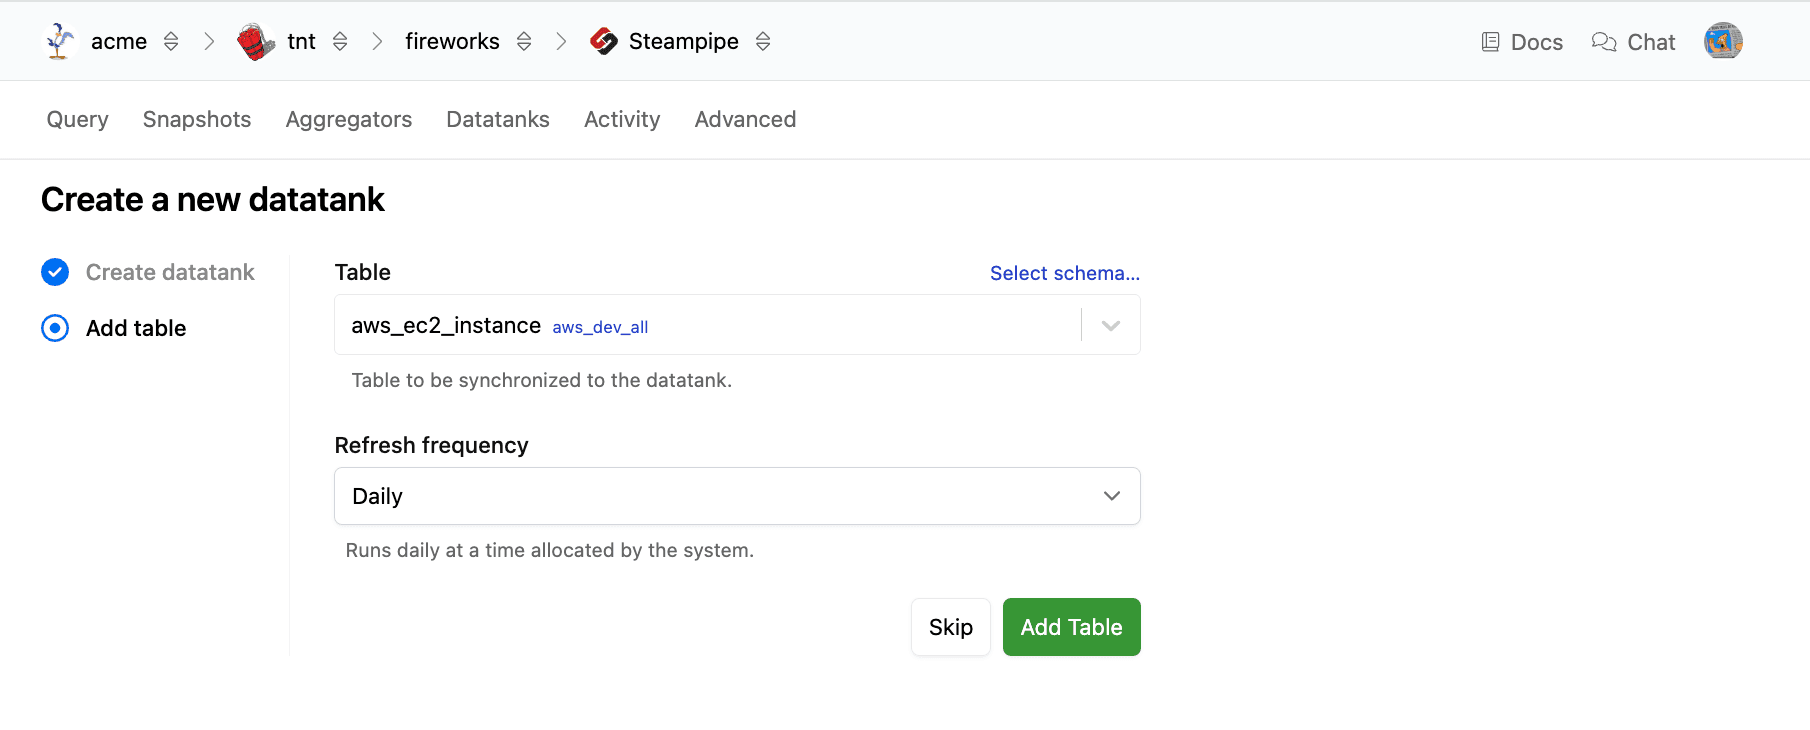Open the user avatar menu
The width and height of the screenshot is (1810, 730).
pos(1723,41)
